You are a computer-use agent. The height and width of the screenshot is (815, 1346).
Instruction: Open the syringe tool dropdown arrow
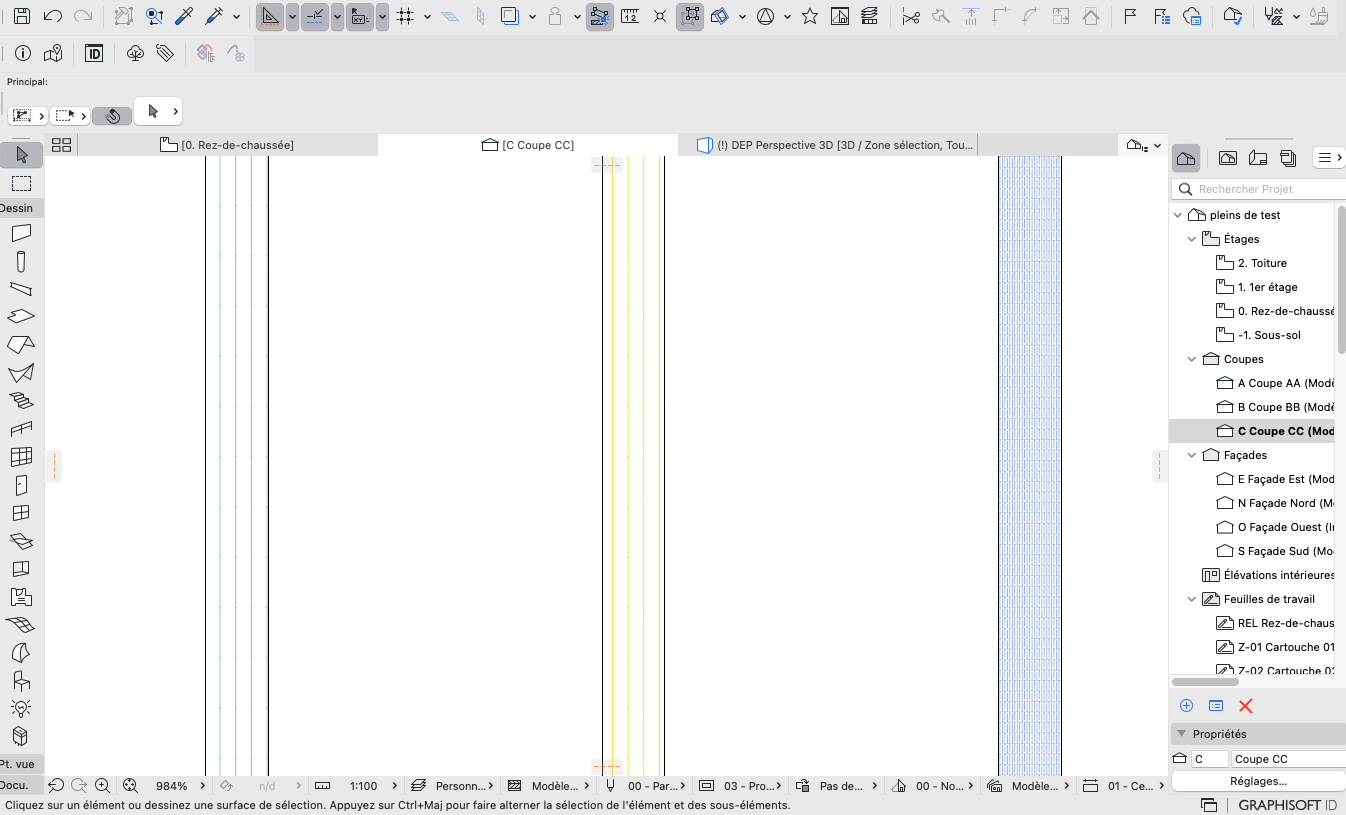[x=237, y=16]
